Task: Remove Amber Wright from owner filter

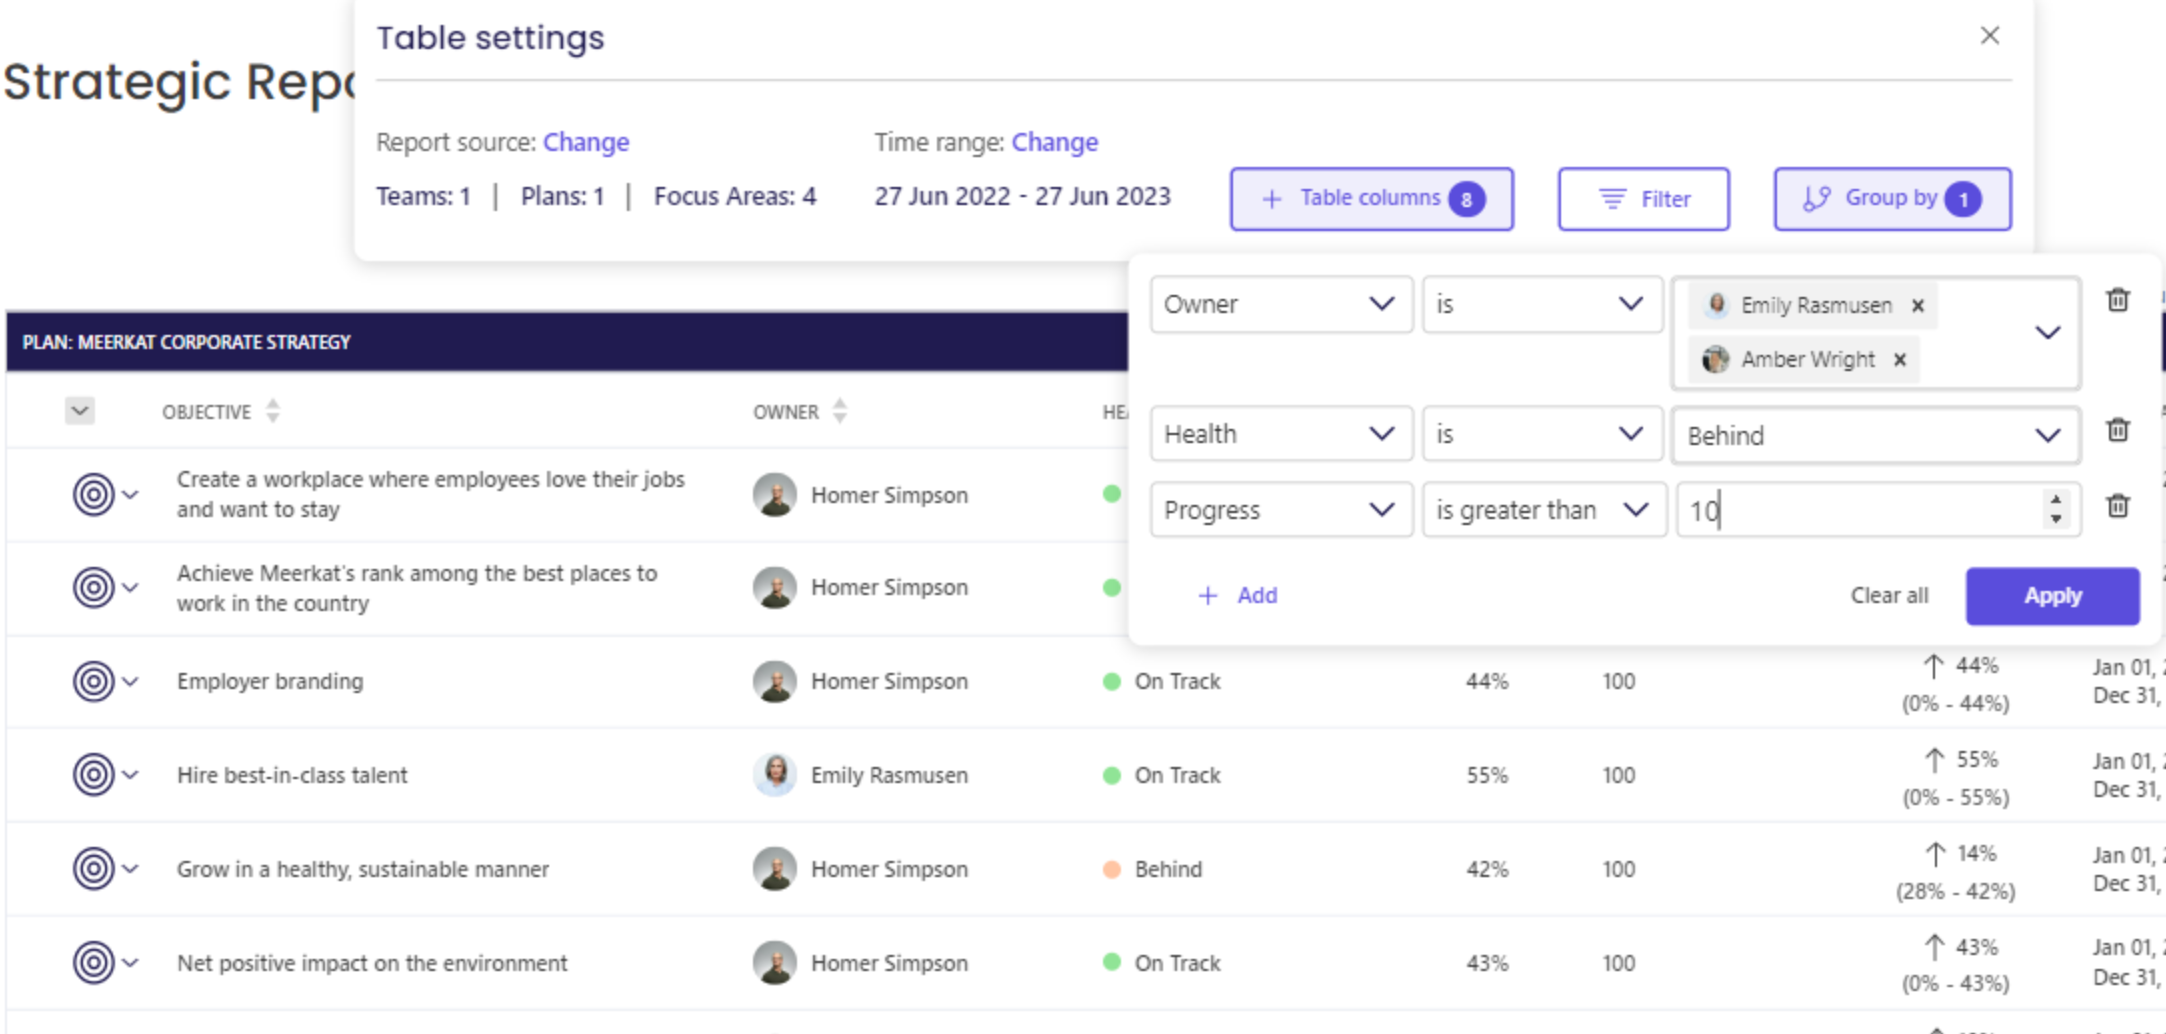Action: tap(1900, 360)
